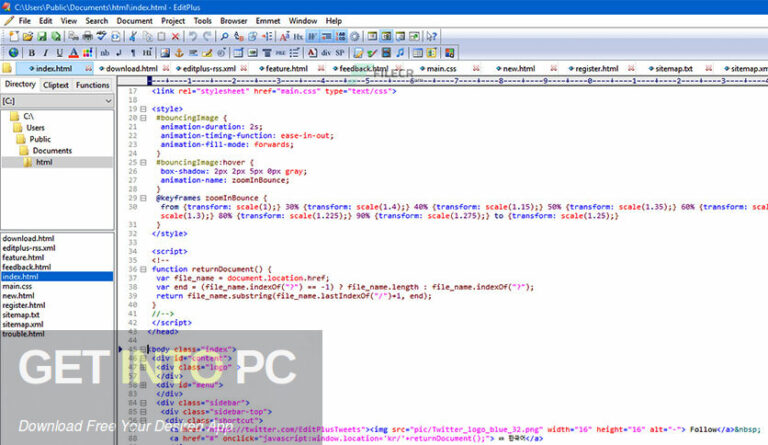
Task: Insert a video with the film icon
Action: pos(386,52)
